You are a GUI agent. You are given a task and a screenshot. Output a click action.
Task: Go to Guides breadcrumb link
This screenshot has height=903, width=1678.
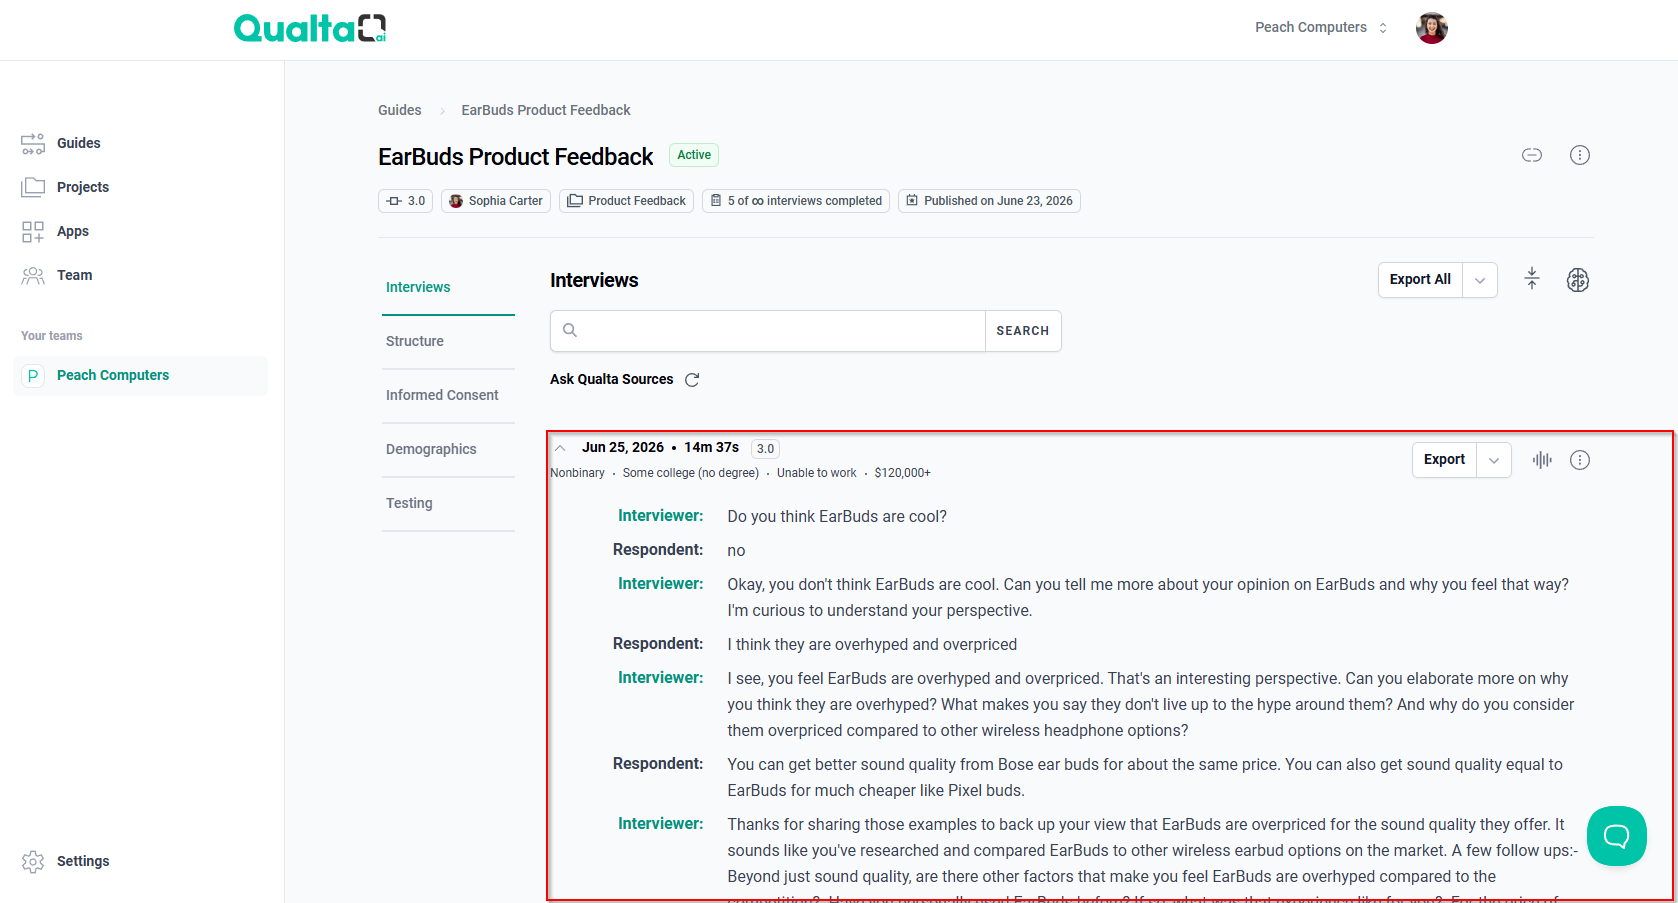point(399,110)
